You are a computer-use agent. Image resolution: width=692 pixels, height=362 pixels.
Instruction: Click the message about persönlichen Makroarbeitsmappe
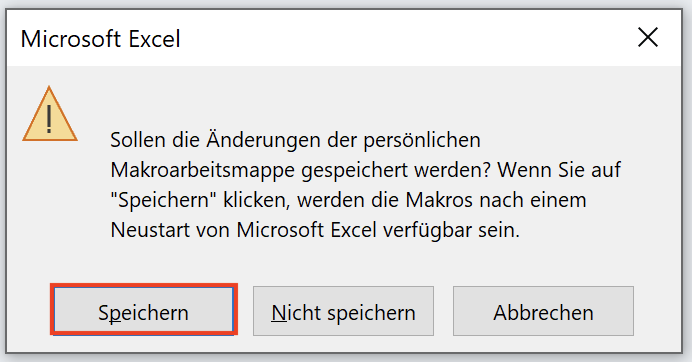365,185
